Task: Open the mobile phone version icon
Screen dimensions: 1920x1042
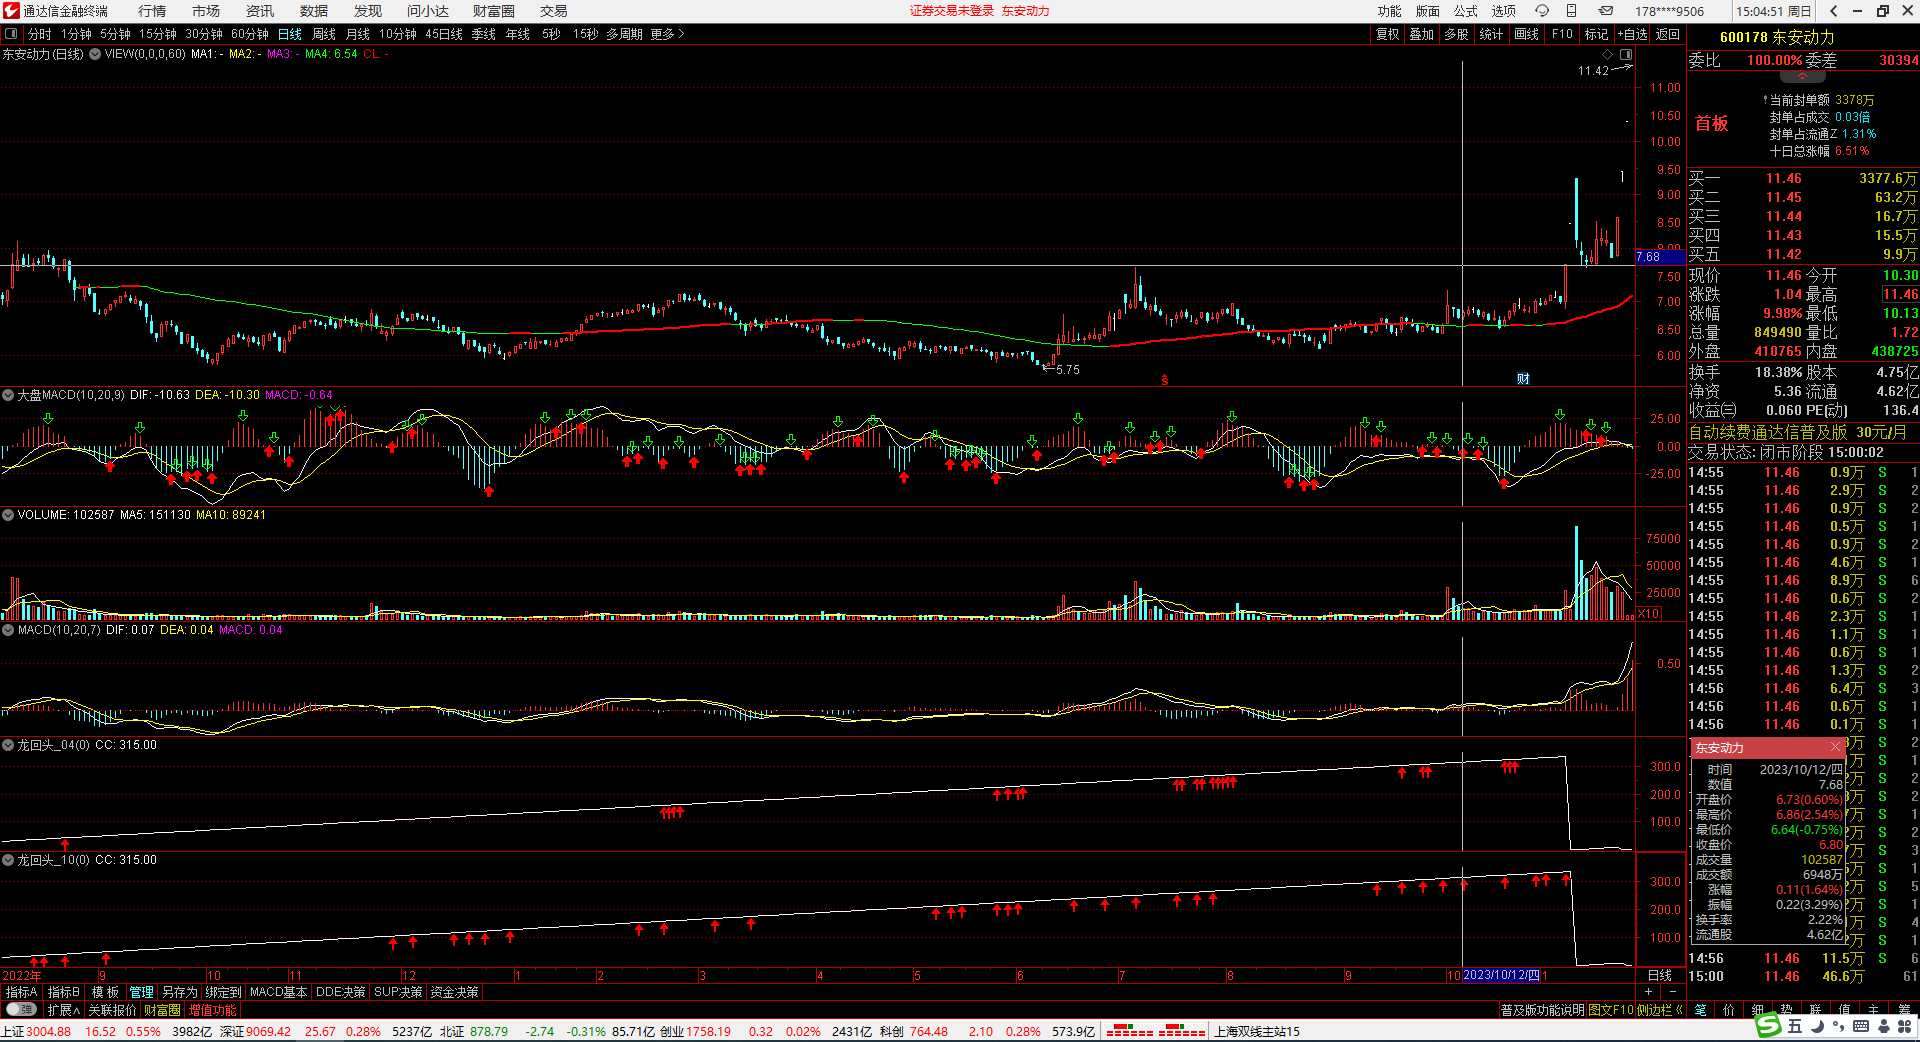Action: pyautogui.click(x=1571, y=11)
